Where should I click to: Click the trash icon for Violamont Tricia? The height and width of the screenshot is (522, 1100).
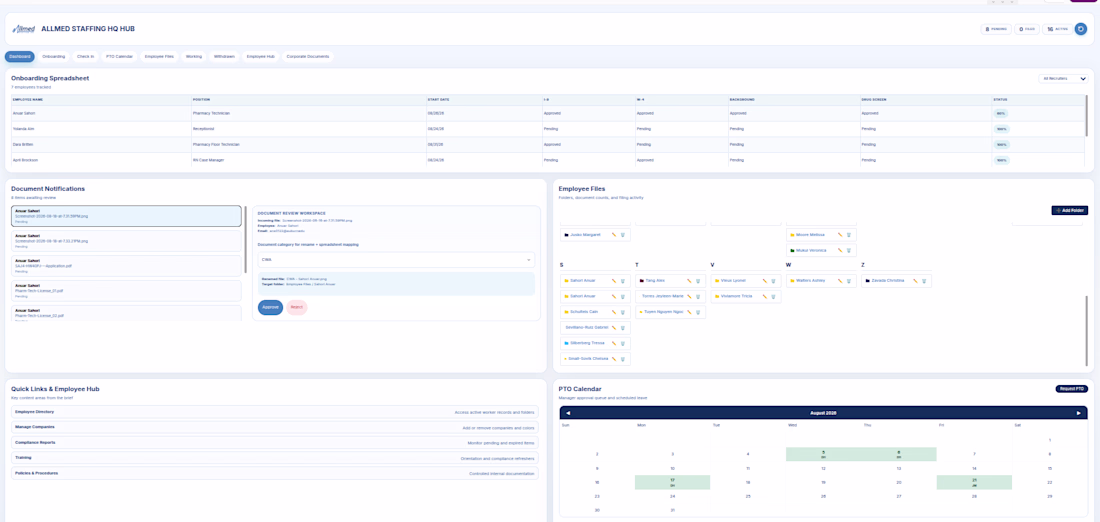[773, 296]
